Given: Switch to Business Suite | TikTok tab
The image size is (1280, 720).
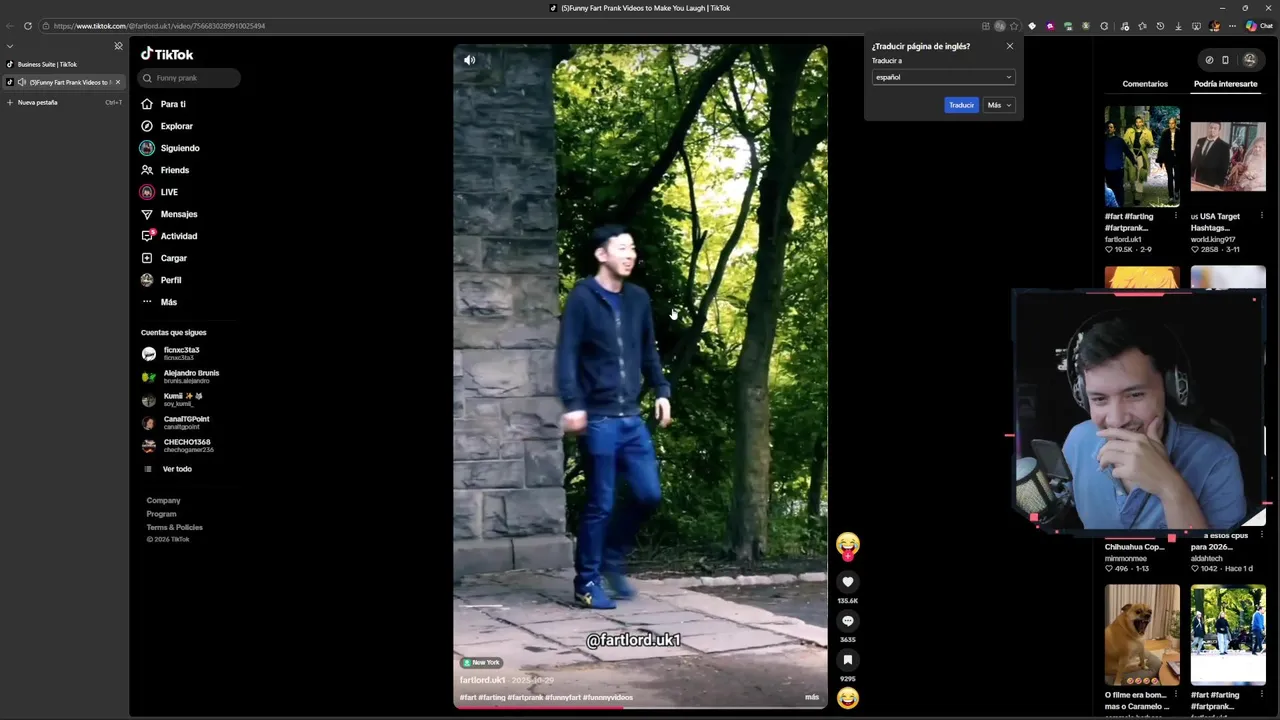Looking at the screenshot, I should click(x=64, y=64).
